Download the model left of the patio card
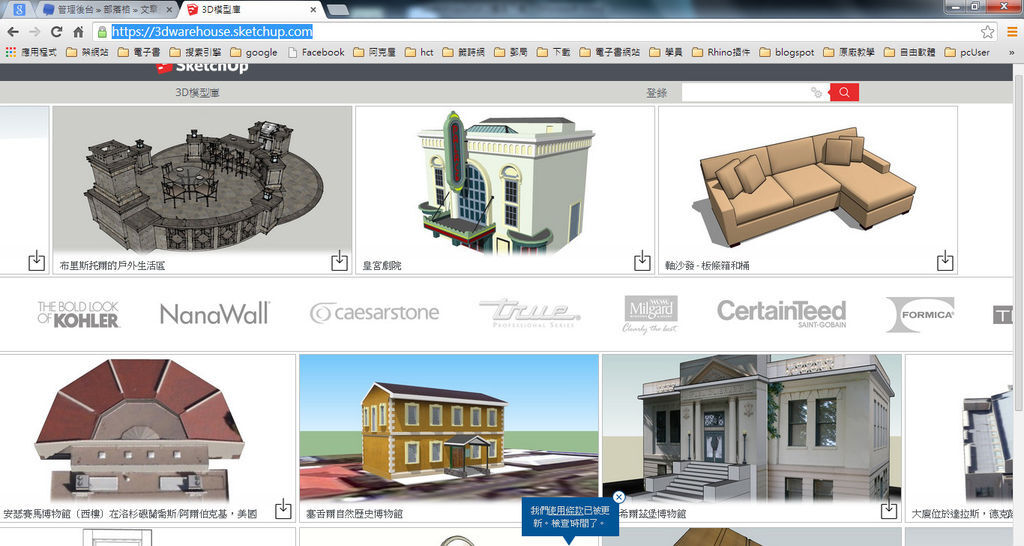1024x546 pixels. (x=37, y=261)
